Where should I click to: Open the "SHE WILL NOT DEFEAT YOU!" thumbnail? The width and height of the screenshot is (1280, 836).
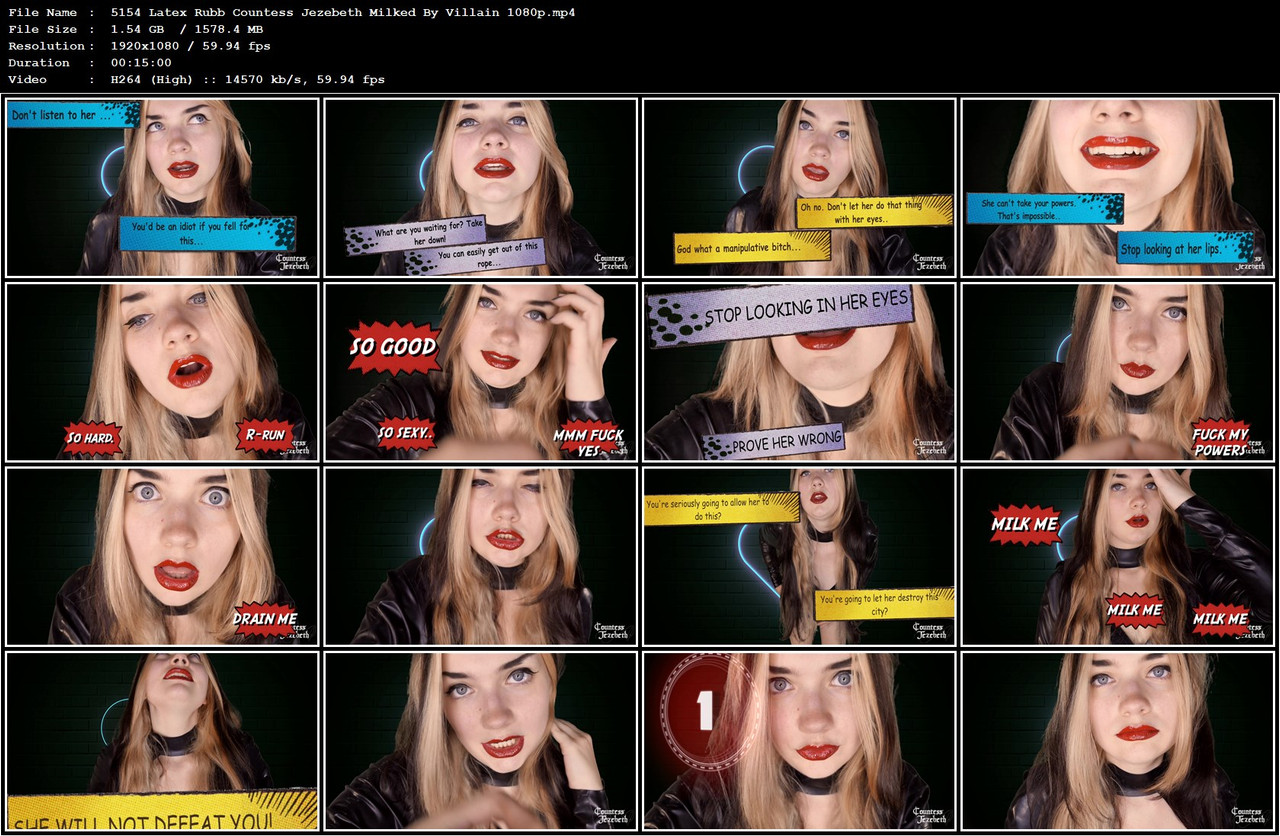[x=162, y=741]
